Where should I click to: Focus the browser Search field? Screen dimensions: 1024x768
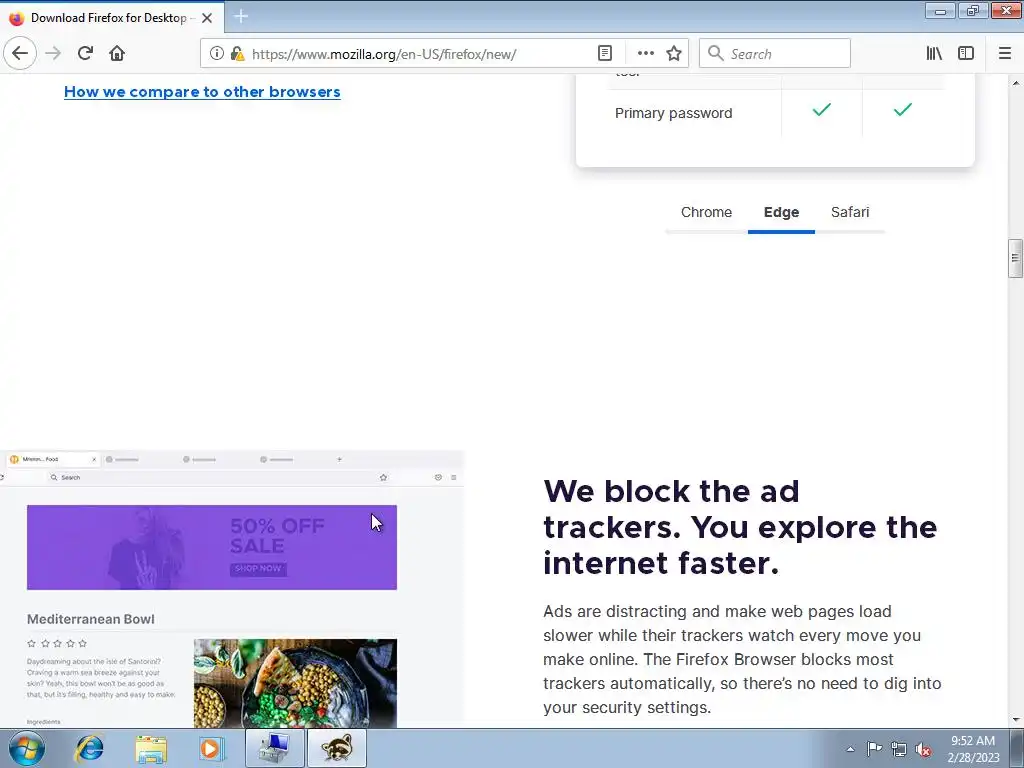click(775, 53)
